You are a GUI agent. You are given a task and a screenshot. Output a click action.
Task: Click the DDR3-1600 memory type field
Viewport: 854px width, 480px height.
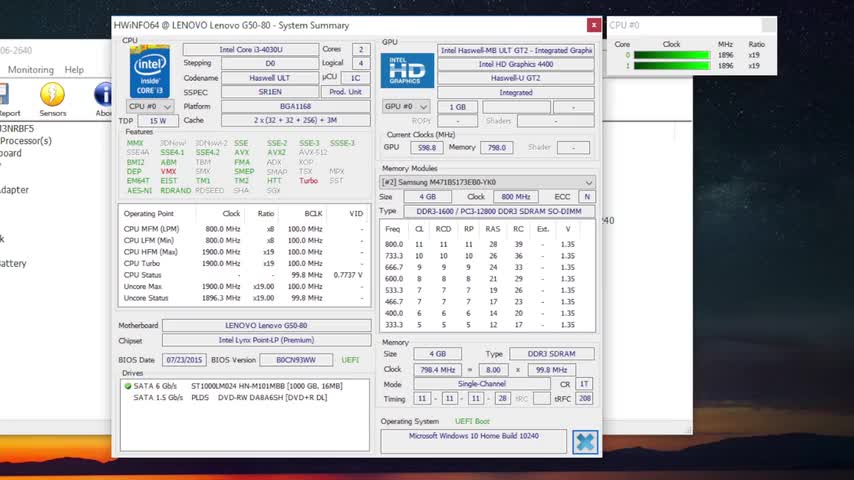coord(499,211)
